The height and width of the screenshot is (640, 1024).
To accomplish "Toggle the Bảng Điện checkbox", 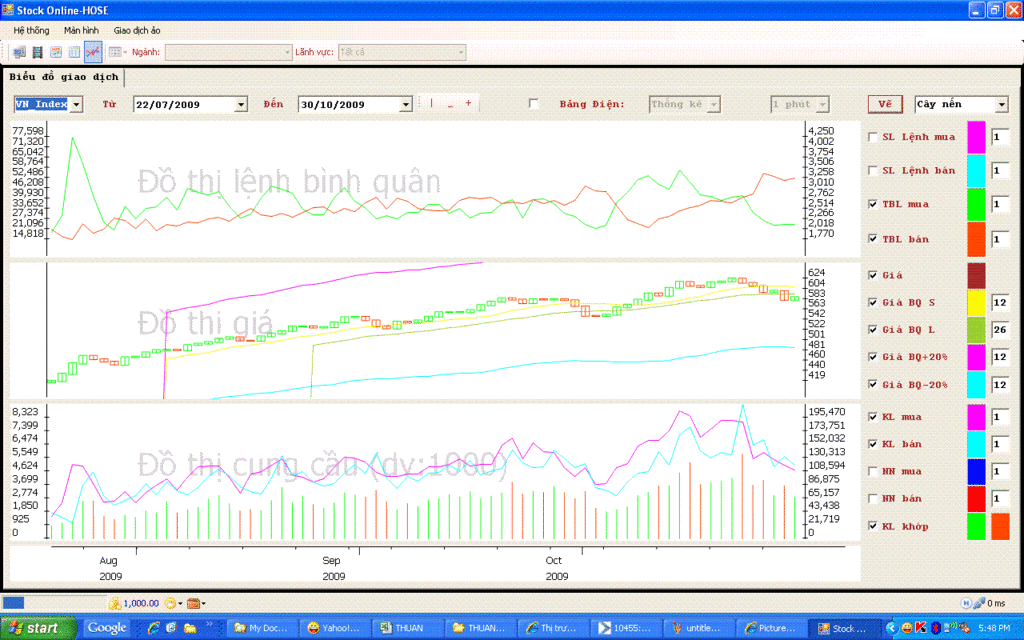I will coord(534,104).
